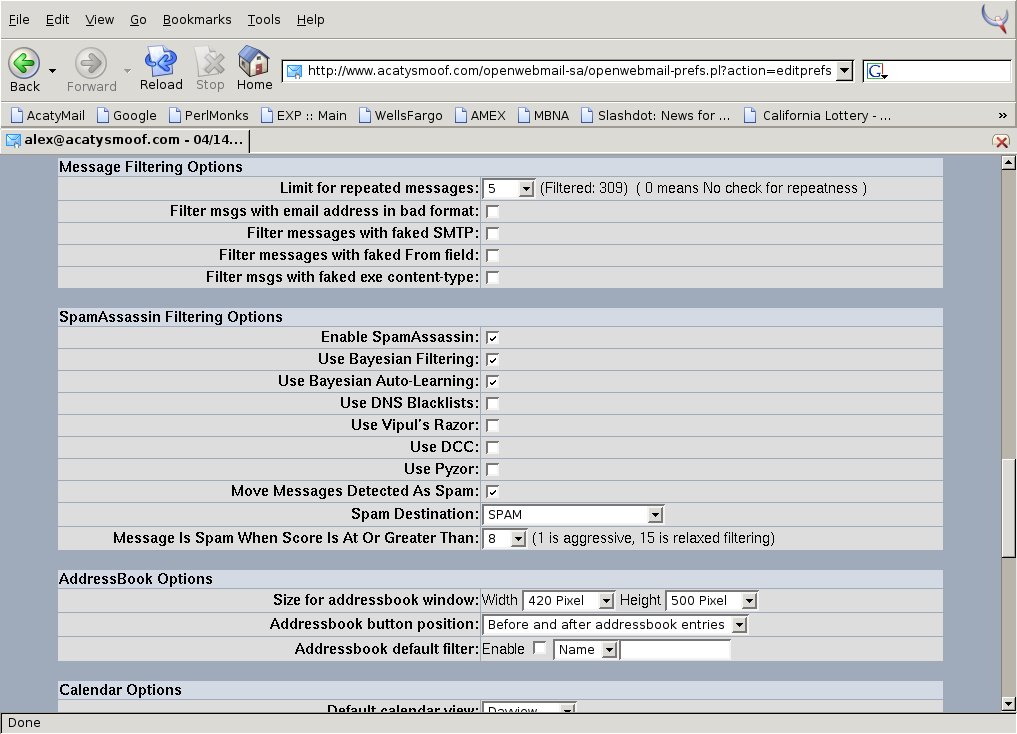Screen dimensions: 1017x734
Task: Open the Limit for repeated messages dropdown
Action: pyautogui.click(x=508, y=189)
